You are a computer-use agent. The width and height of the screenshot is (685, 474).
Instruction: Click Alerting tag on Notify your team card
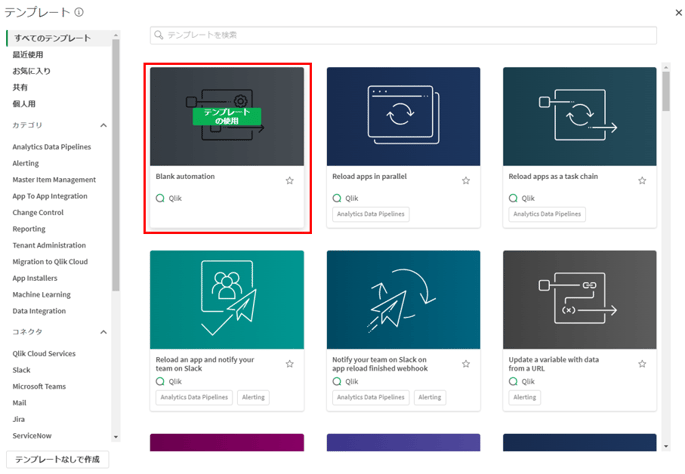[430, 397]
